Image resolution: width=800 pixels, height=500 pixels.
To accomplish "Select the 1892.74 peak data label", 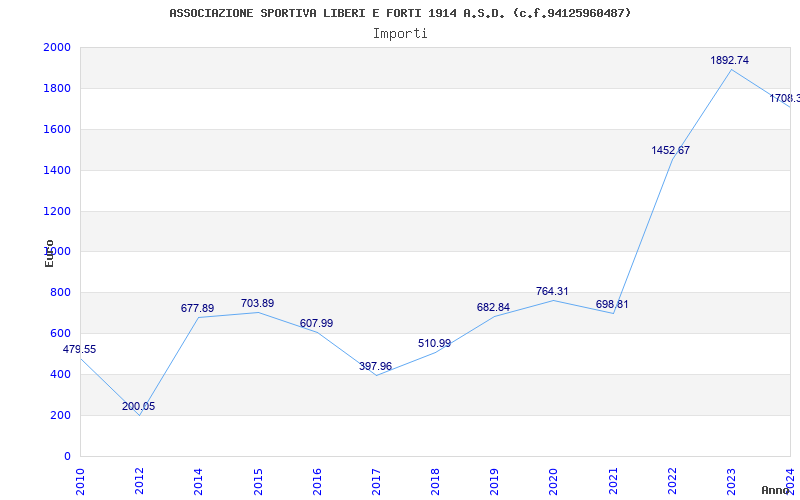I will coord(729,60).
